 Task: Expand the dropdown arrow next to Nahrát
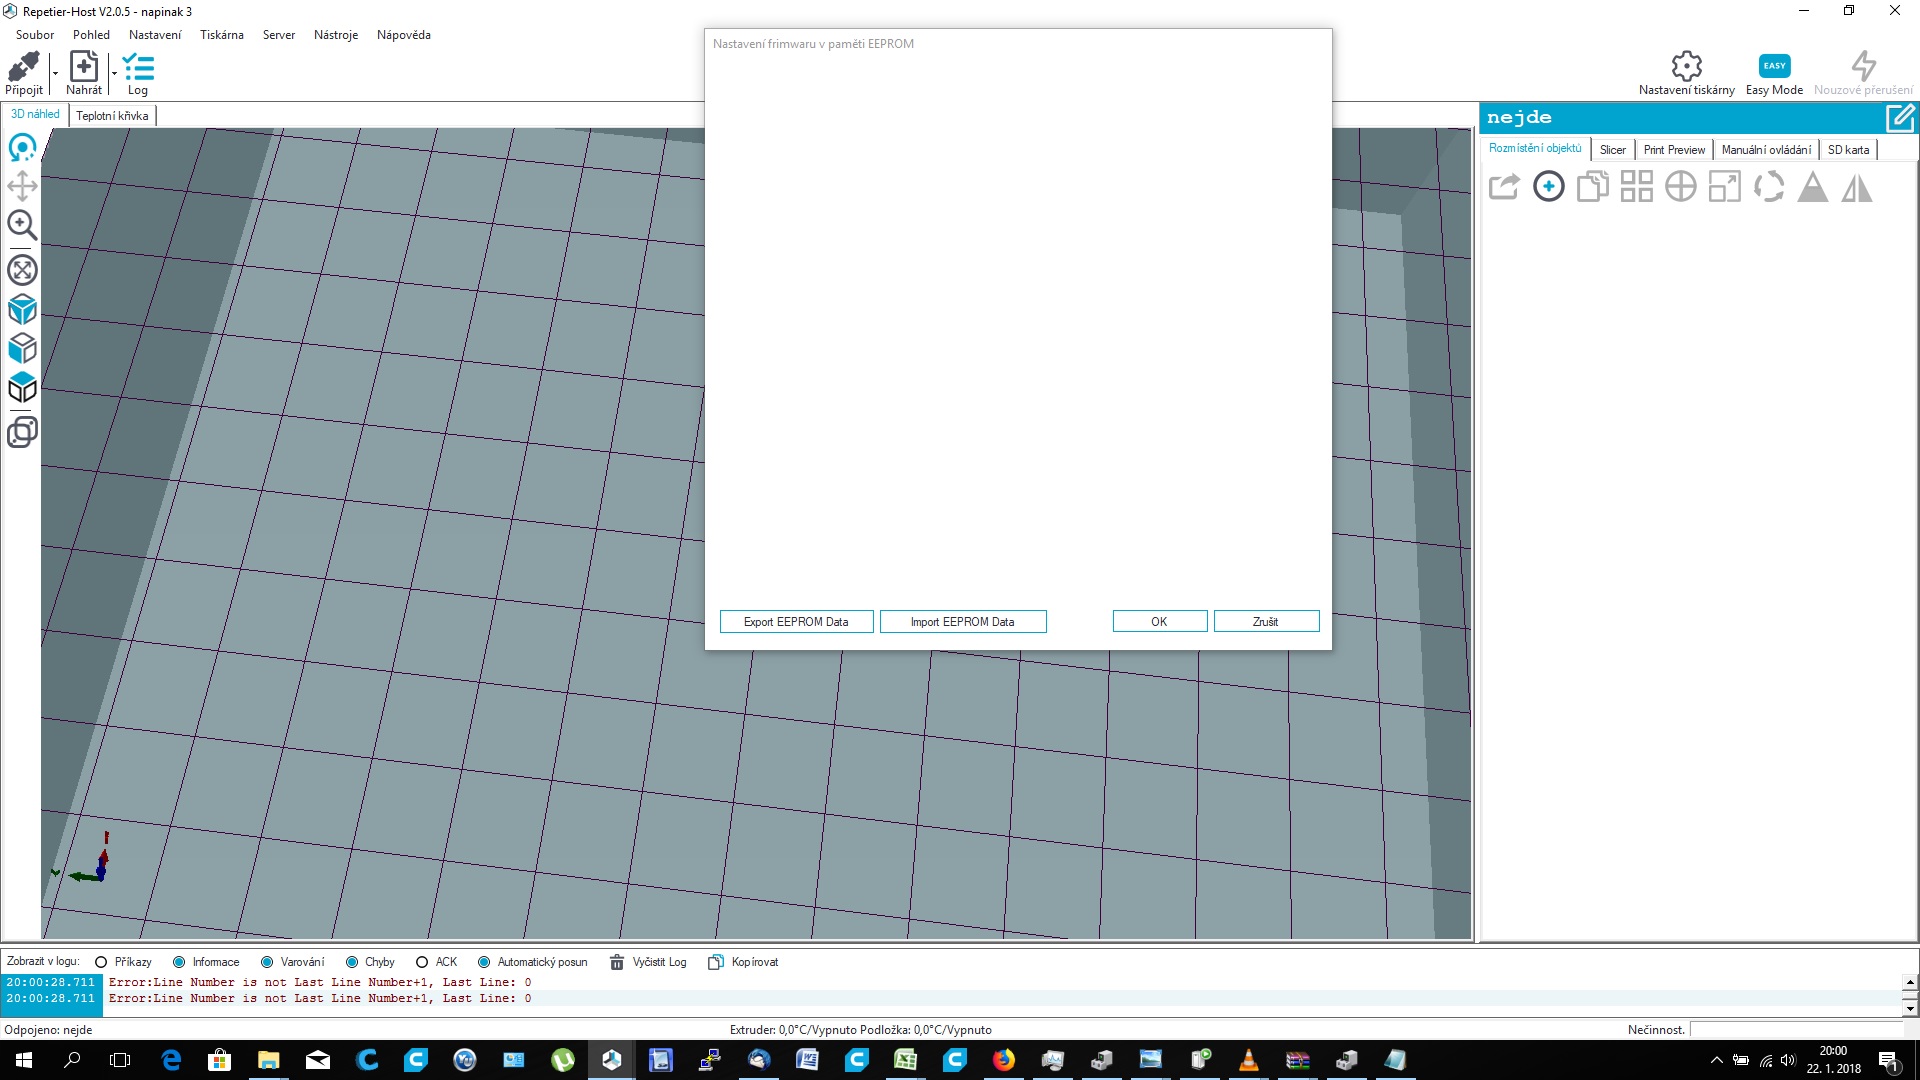click(x=114, y=73)
